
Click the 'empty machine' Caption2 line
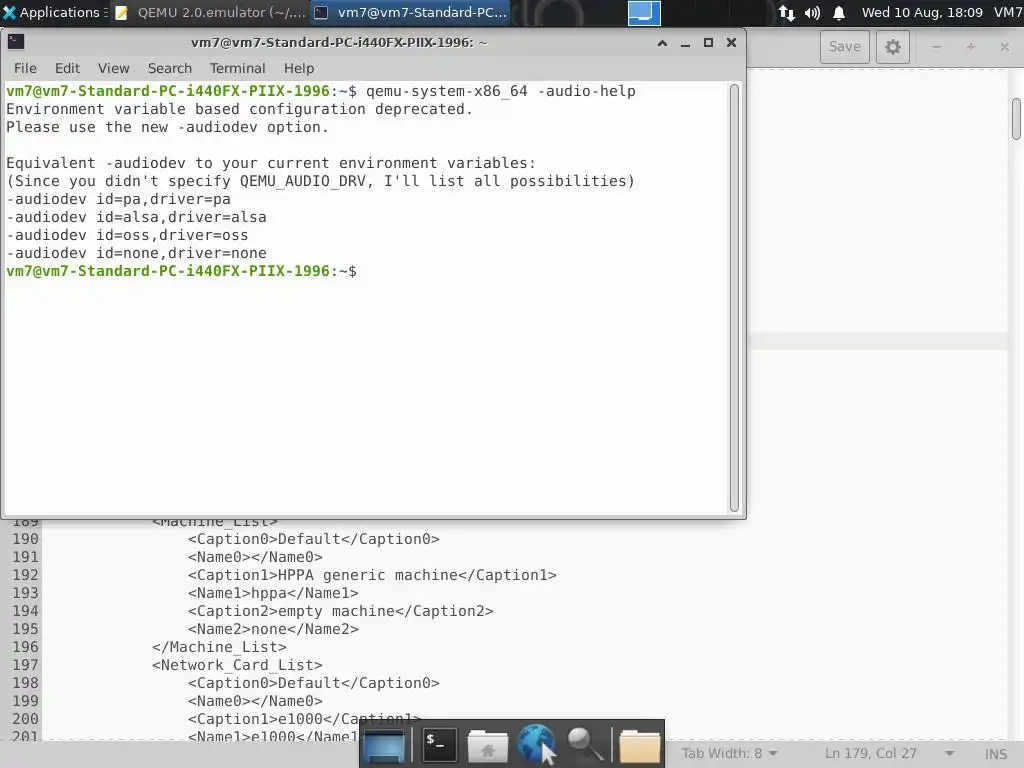[340, 611]
